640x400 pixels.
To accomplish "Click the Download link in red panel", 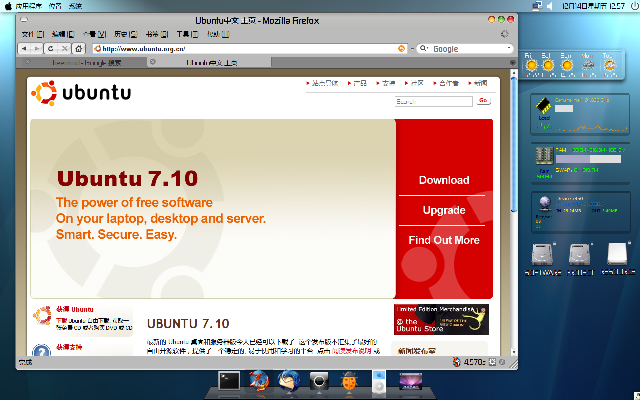I will pos(444,180).
